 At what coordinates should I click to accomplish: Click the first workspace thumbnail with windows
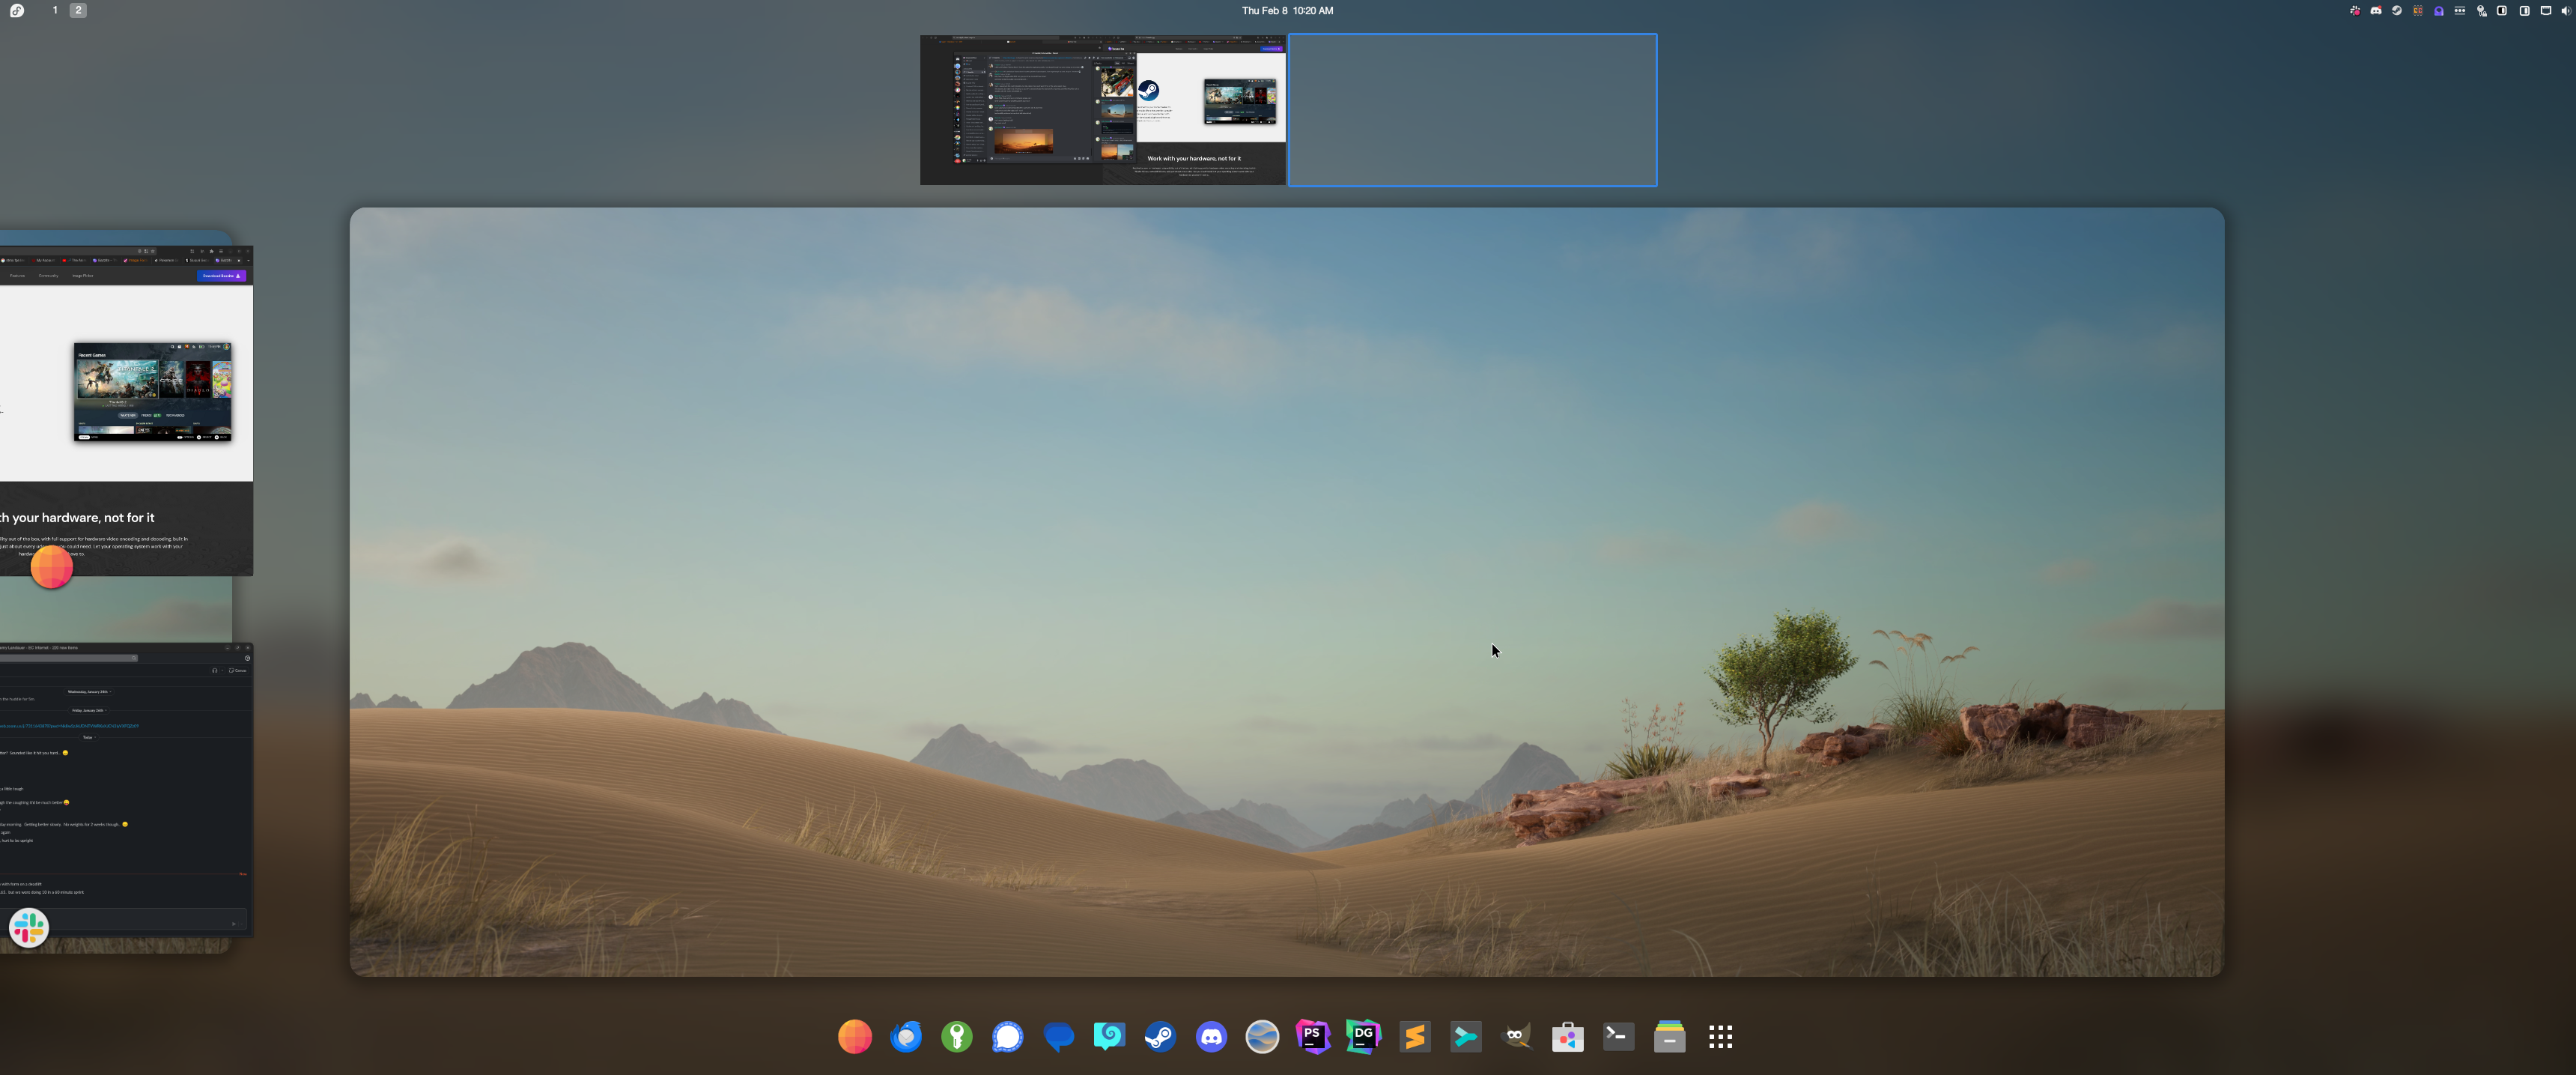[x=1102, y=110]
